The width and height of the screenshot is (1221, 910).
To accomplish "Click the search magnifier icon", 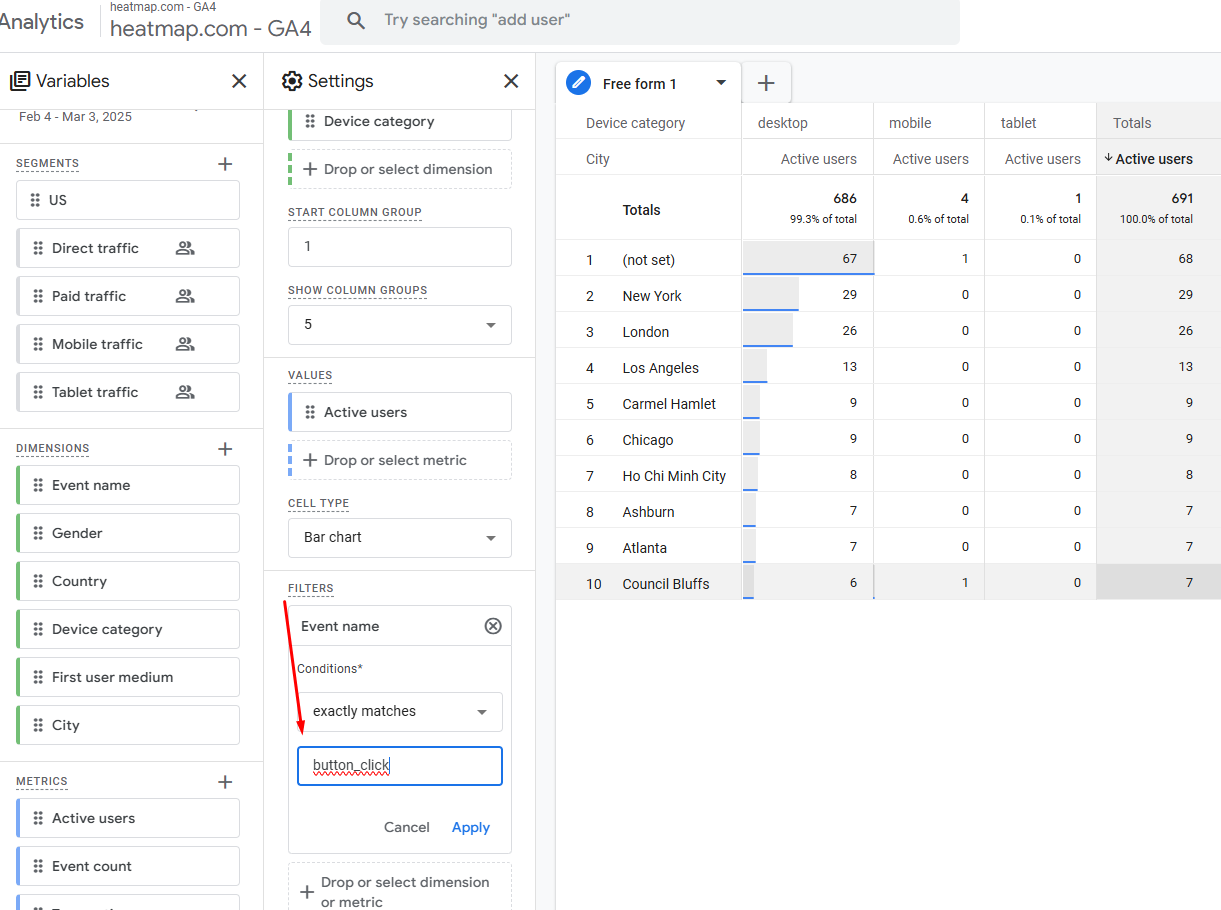I will click(x=356, y=20).
